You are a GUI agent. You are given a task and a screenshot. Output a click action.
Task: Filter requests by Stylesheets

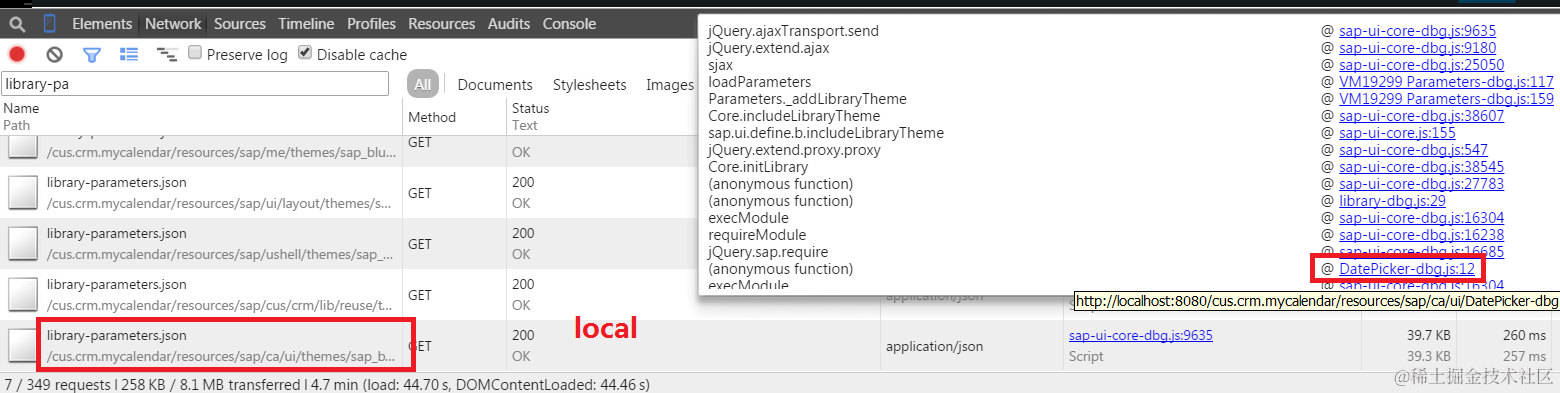point(590,85)
